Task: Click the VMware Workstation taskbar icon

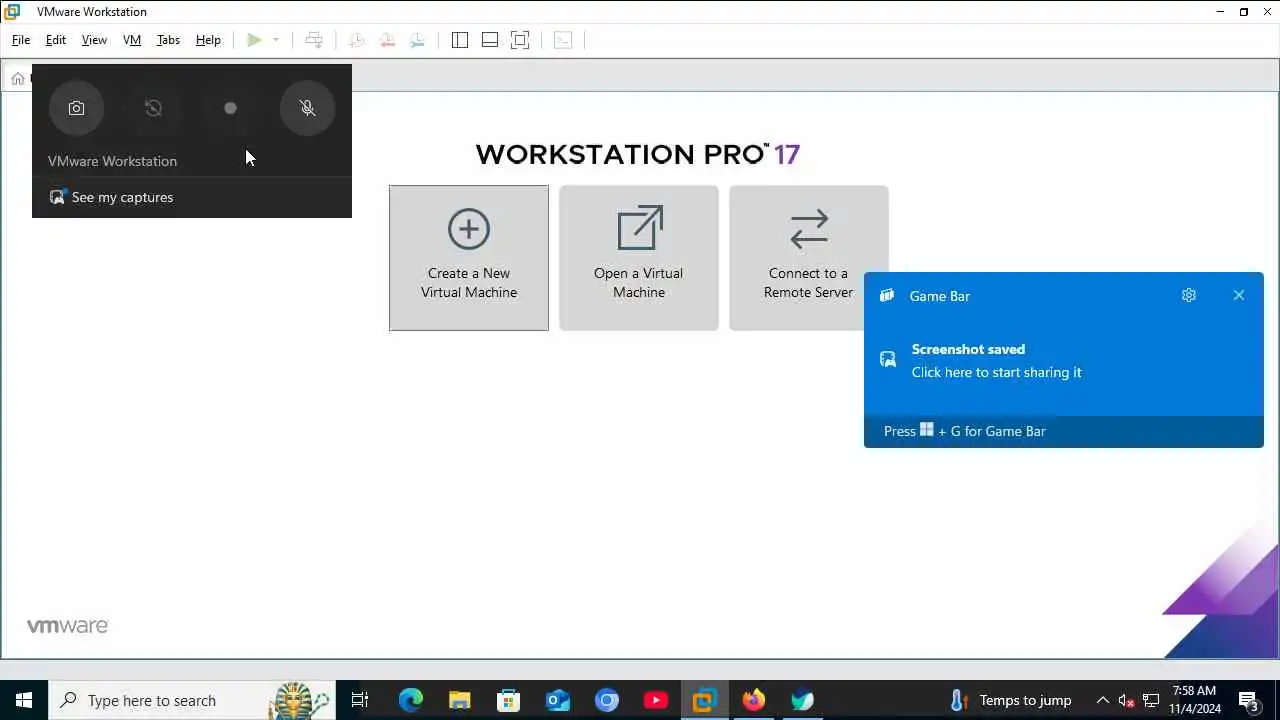Action: tap(704, 700)
